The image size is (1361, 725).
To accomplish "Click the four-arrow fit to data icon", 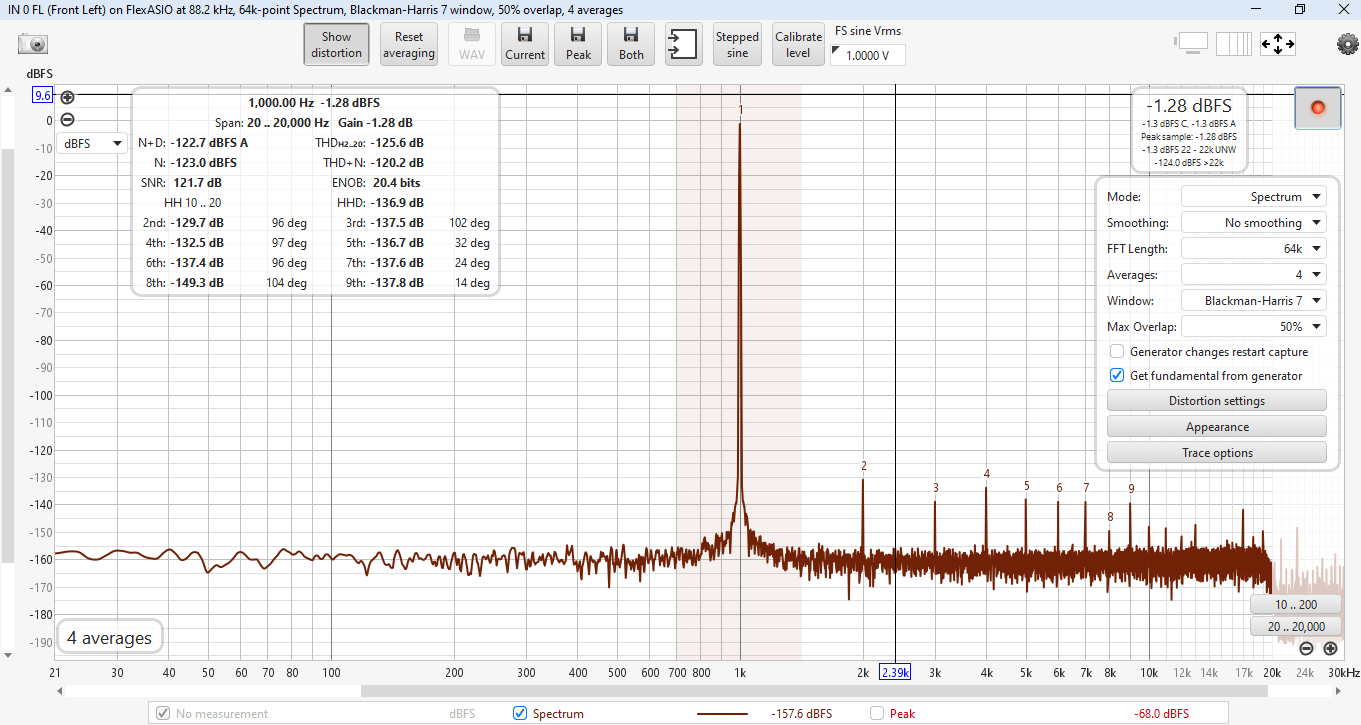I will [x=1278, y=43].
